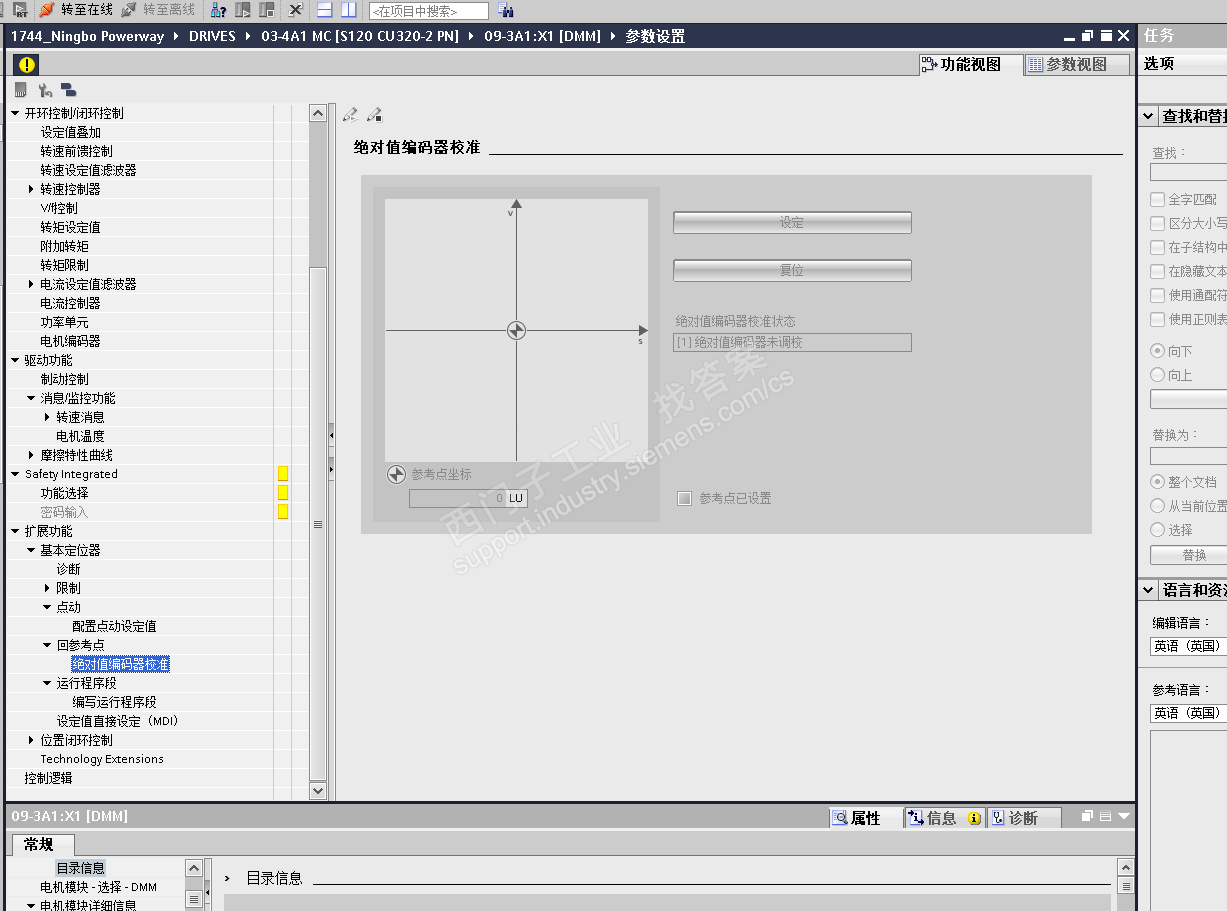The image size is (1227, 911).
Task: Toggle the 参考点已设置 checkbox
Action: point(685,498)
